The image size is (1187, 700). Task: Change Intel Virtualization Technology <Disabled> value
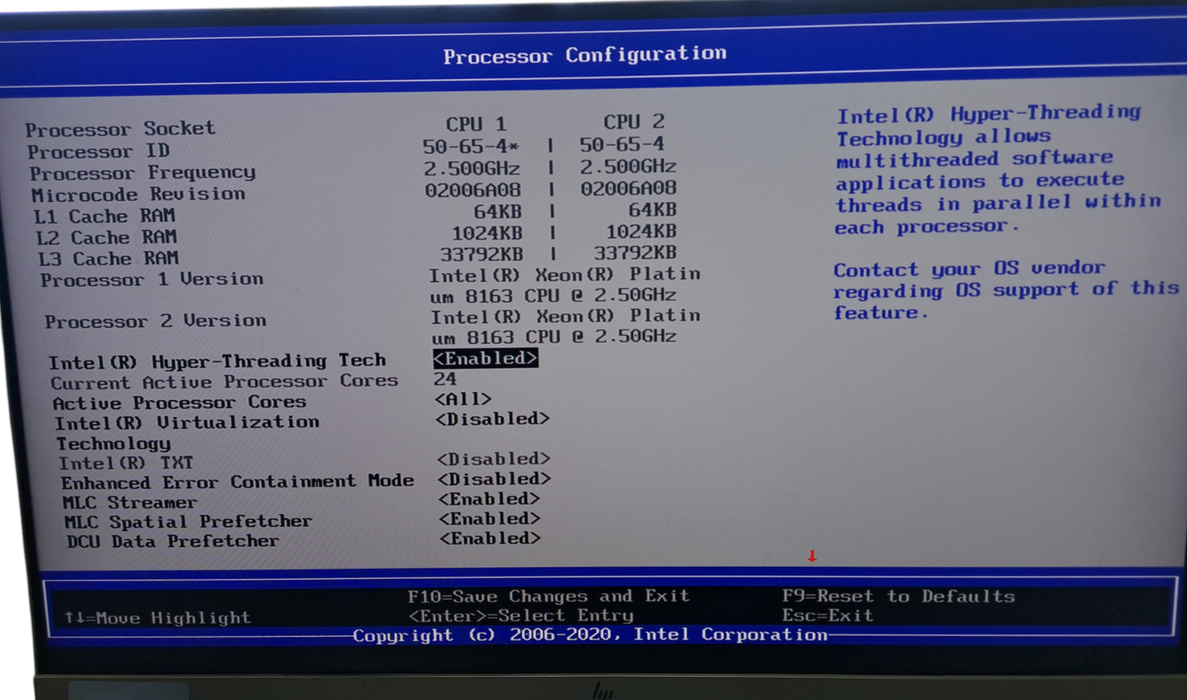pos(492,418)
